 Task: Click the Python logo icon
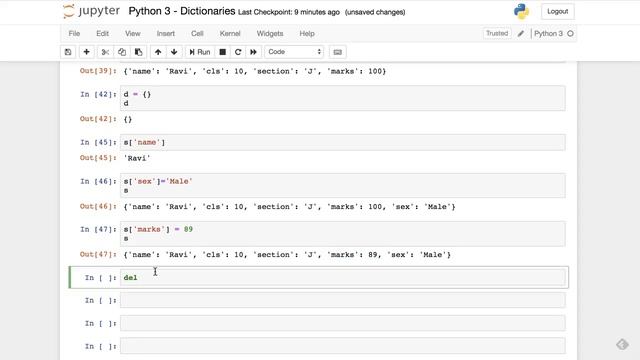point(521,11)
